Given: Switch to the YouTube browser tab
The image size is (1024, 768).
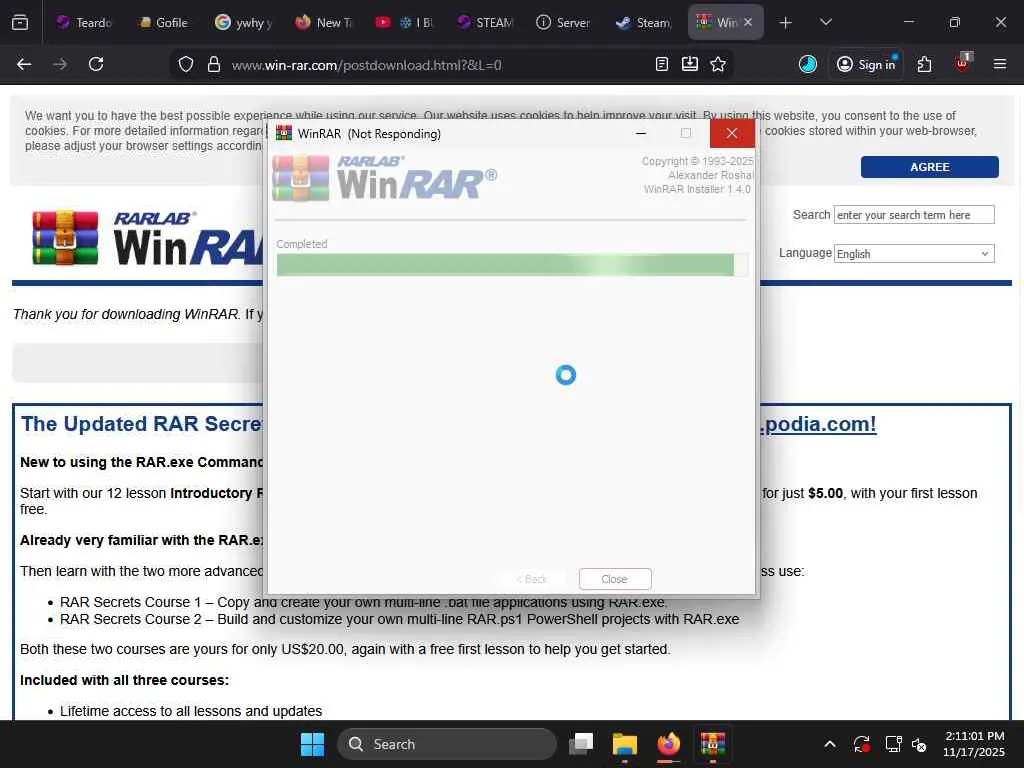Looking at the screenshot, I should coord(403,22).
